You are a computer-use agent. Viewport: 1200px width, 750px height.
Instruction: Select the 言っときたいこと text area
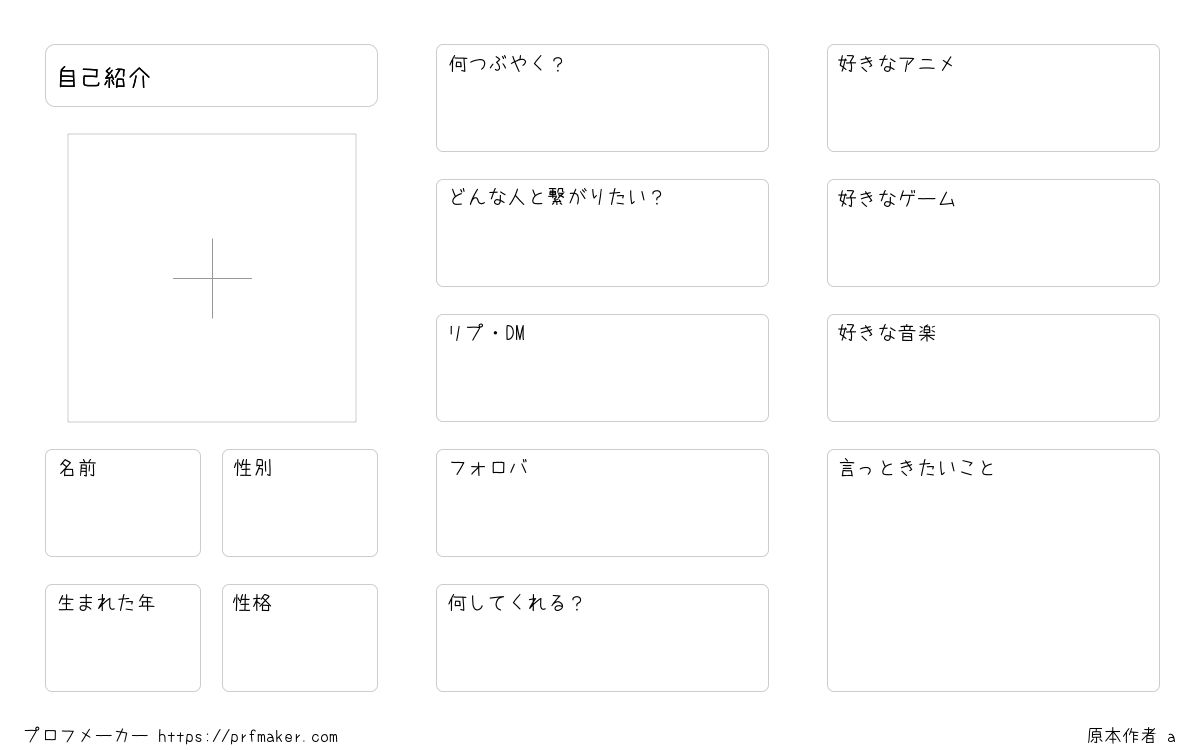[993, 570]
